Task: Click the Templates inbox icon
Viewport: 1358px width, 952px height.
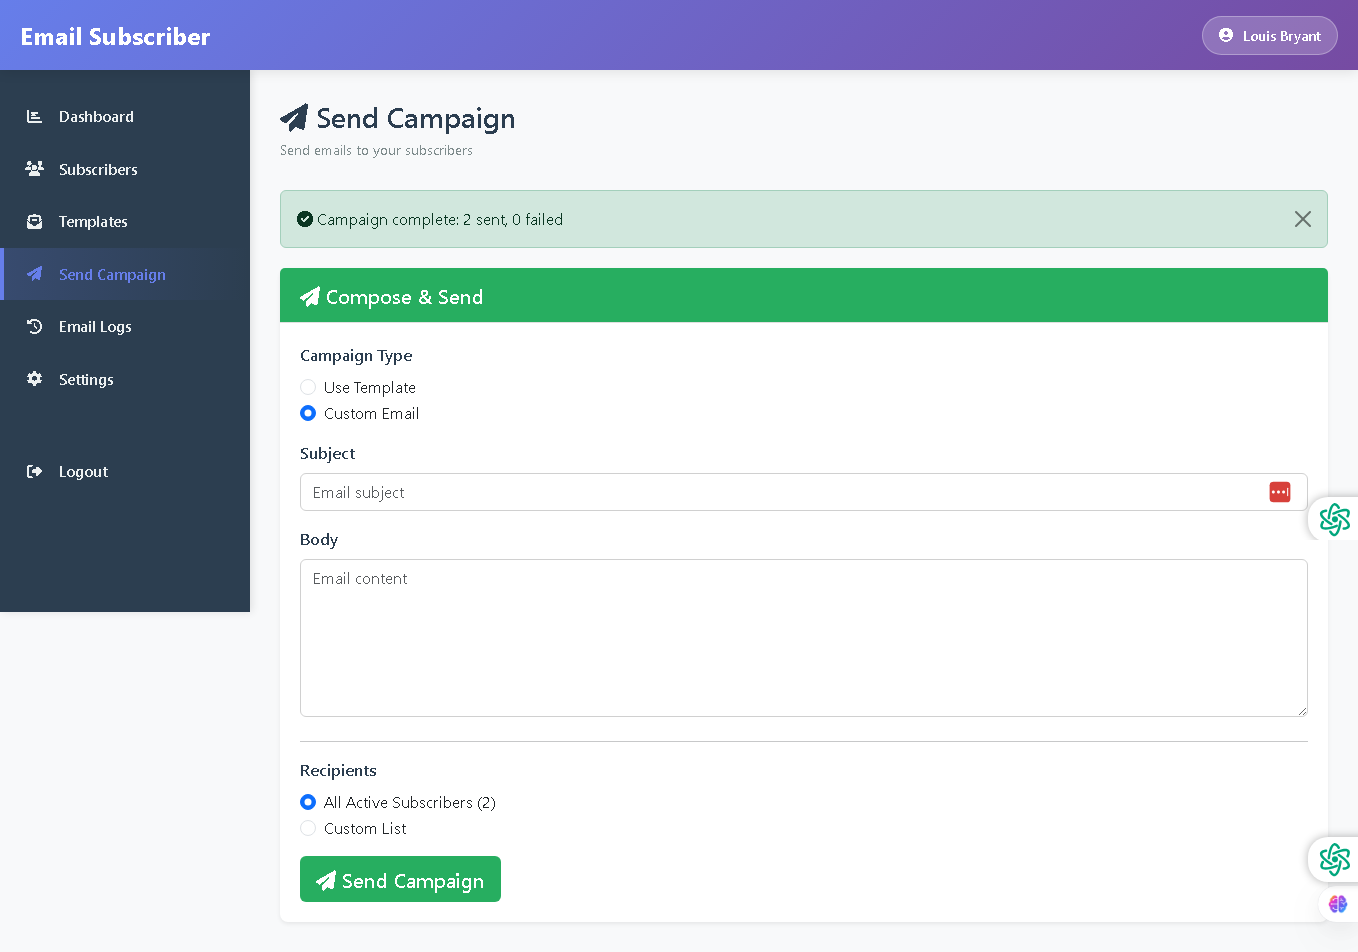Action: click(x=34, y=222)
